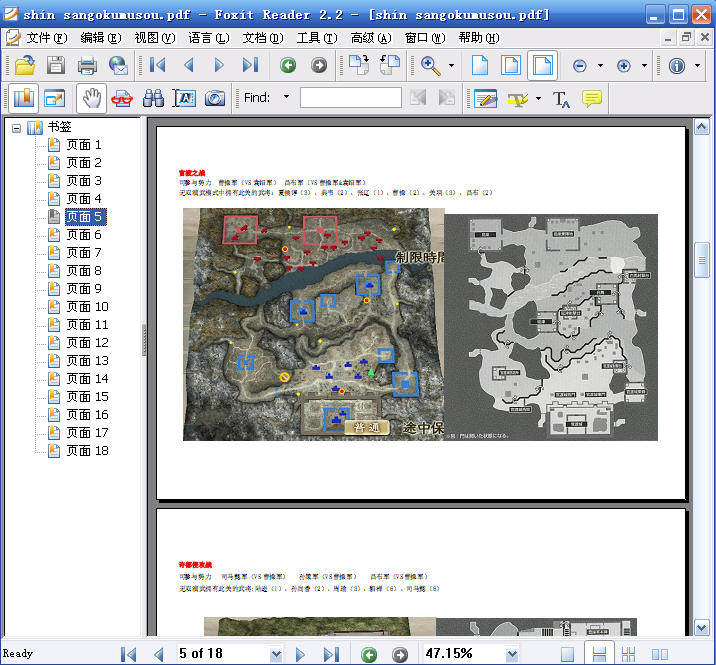
Task: Open the 语言(L) menu
Action: (209, 38)
